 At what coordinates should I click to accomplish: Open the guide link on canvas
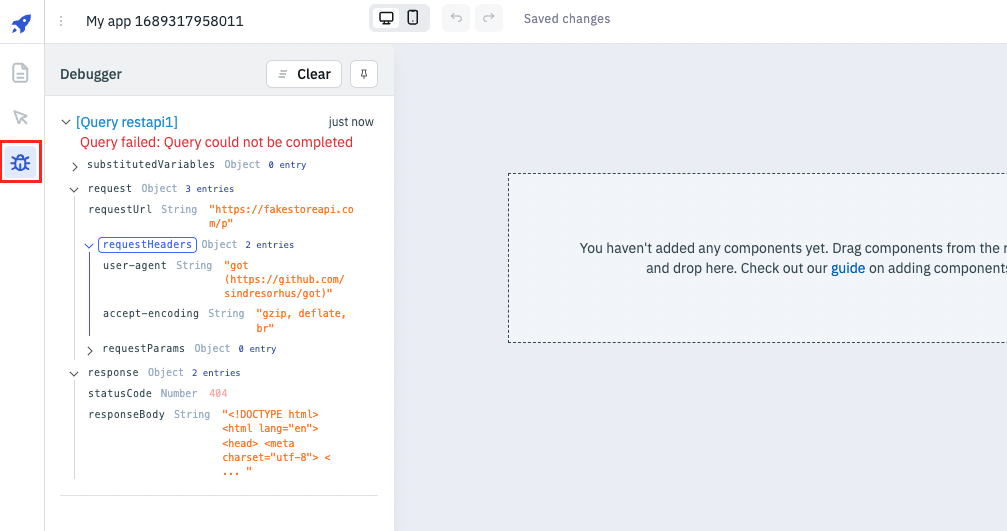click(848, 268)
